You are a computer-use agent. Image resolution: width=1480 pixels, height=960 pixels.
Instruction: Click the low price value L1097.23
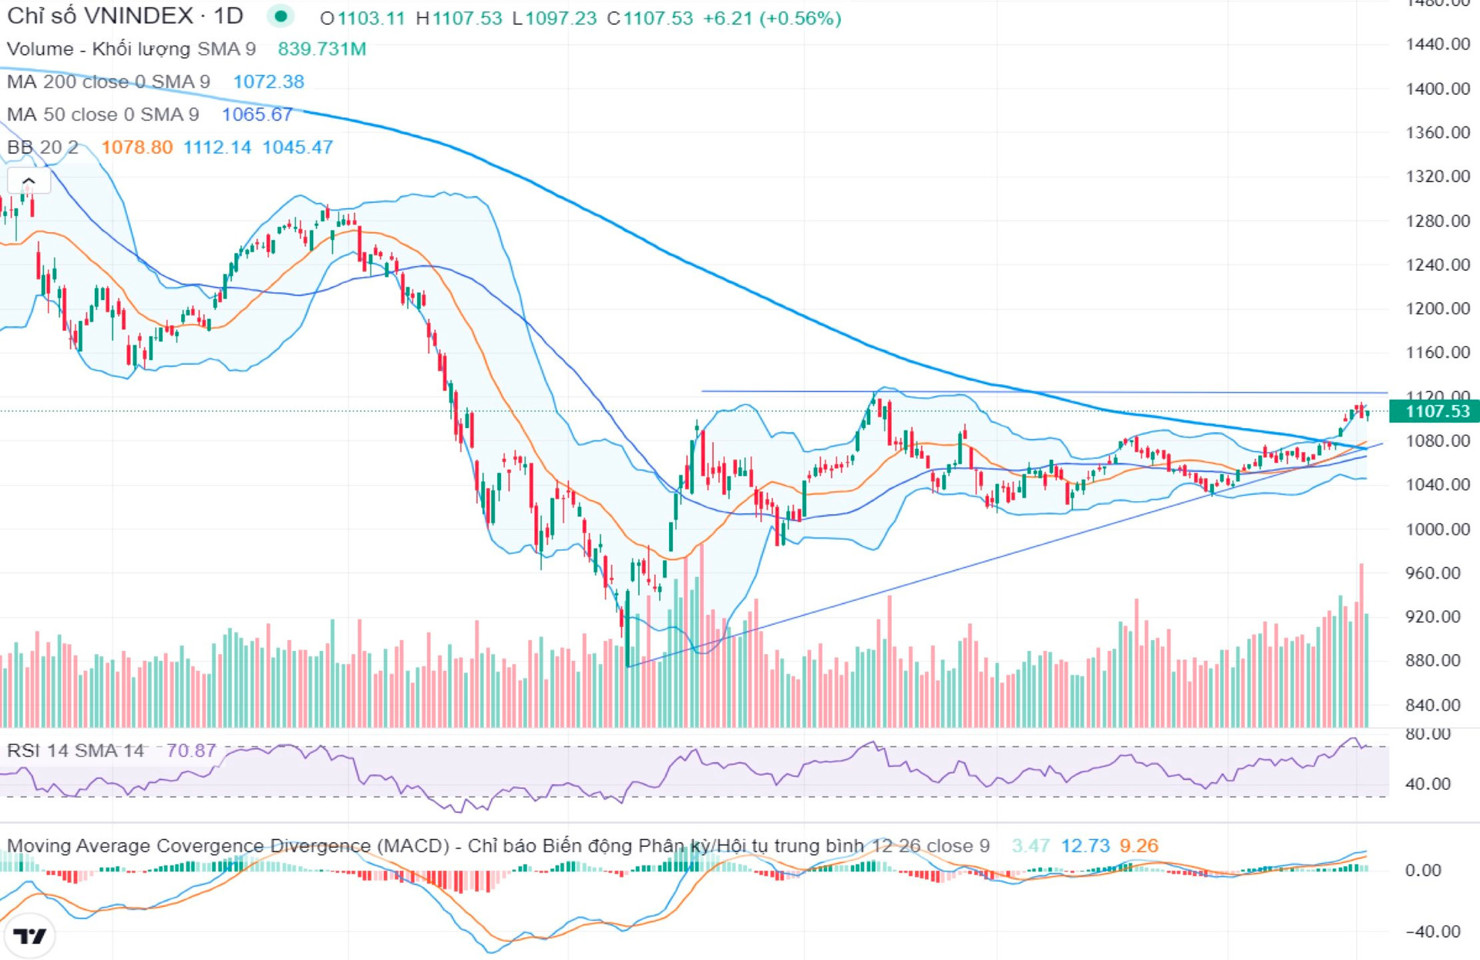554,18
